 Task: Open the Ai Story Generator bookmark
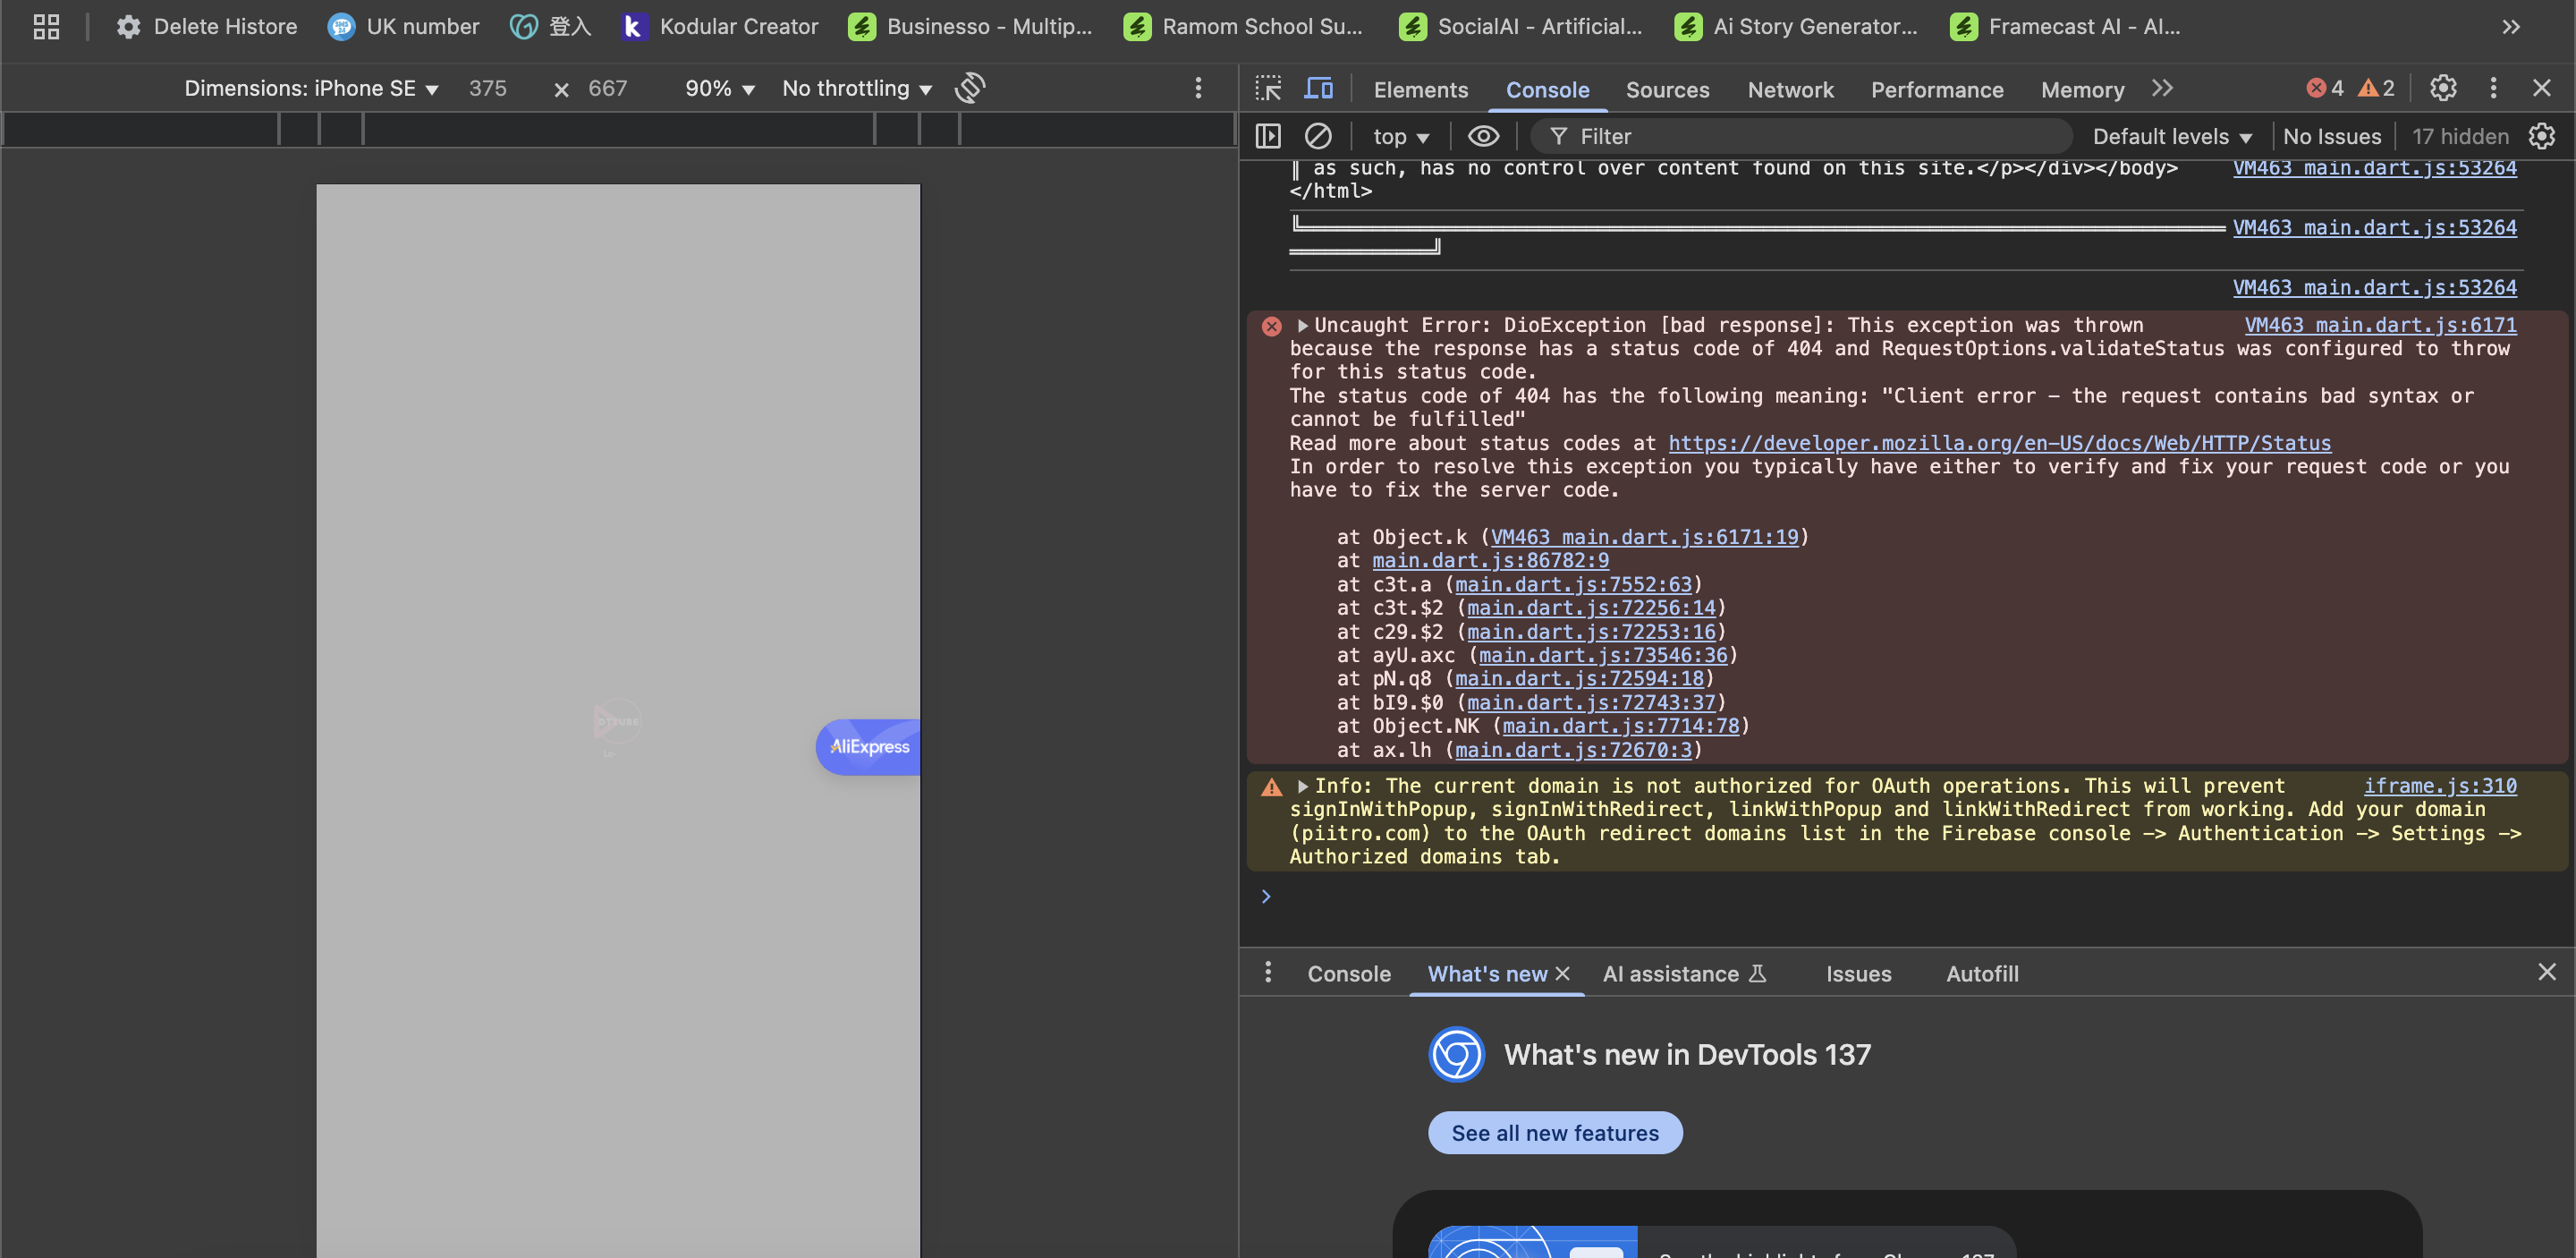pyautogui.click(x=1796, y=27)
